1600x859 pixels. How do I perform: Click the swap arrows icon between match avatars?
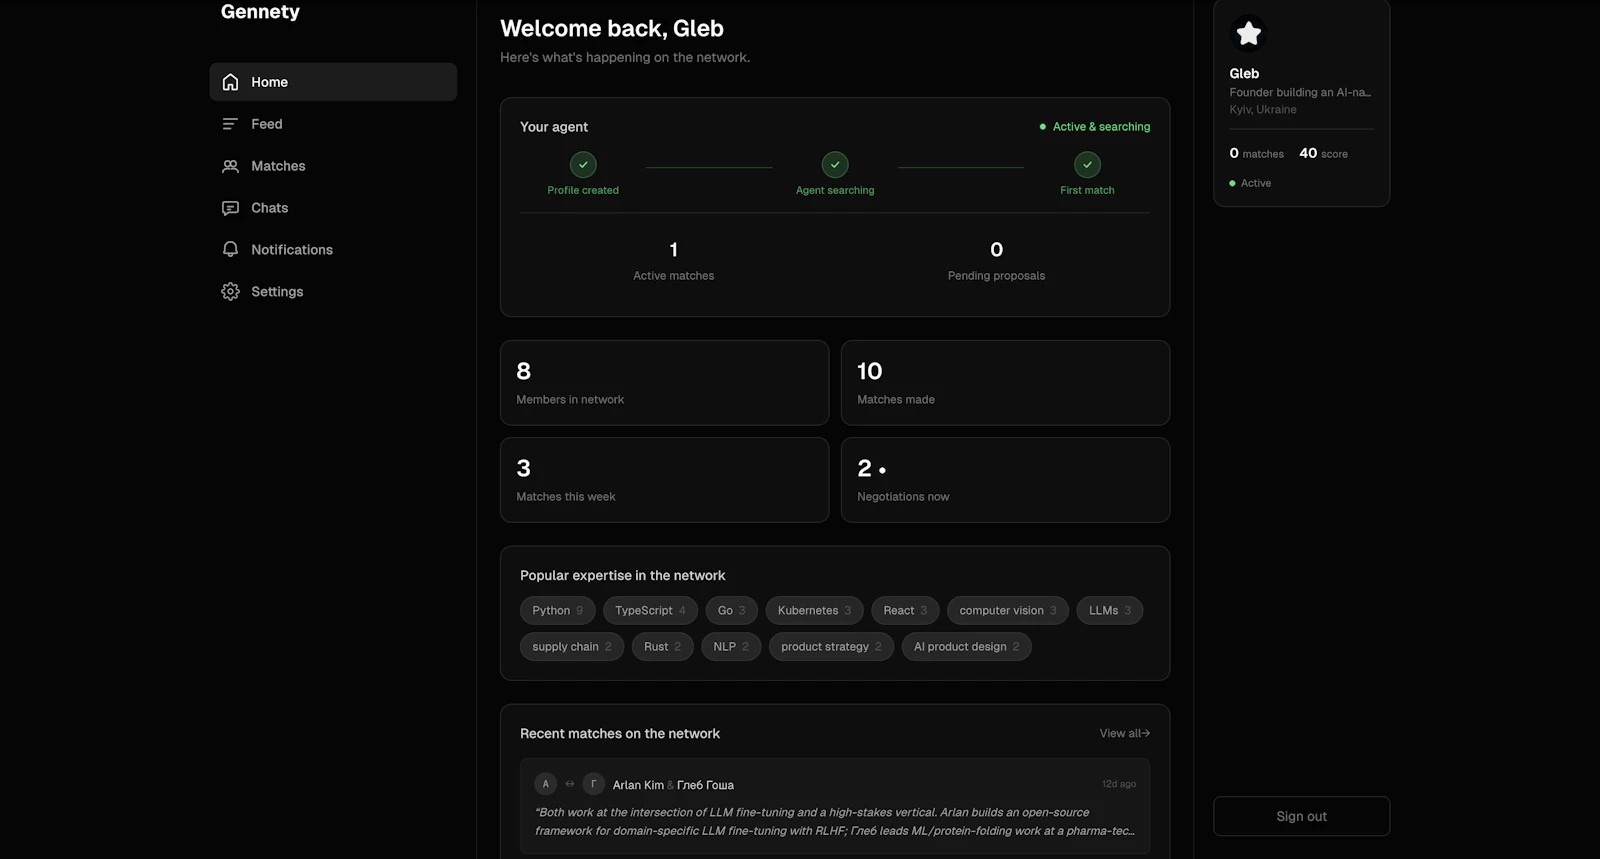coord(570,784)
